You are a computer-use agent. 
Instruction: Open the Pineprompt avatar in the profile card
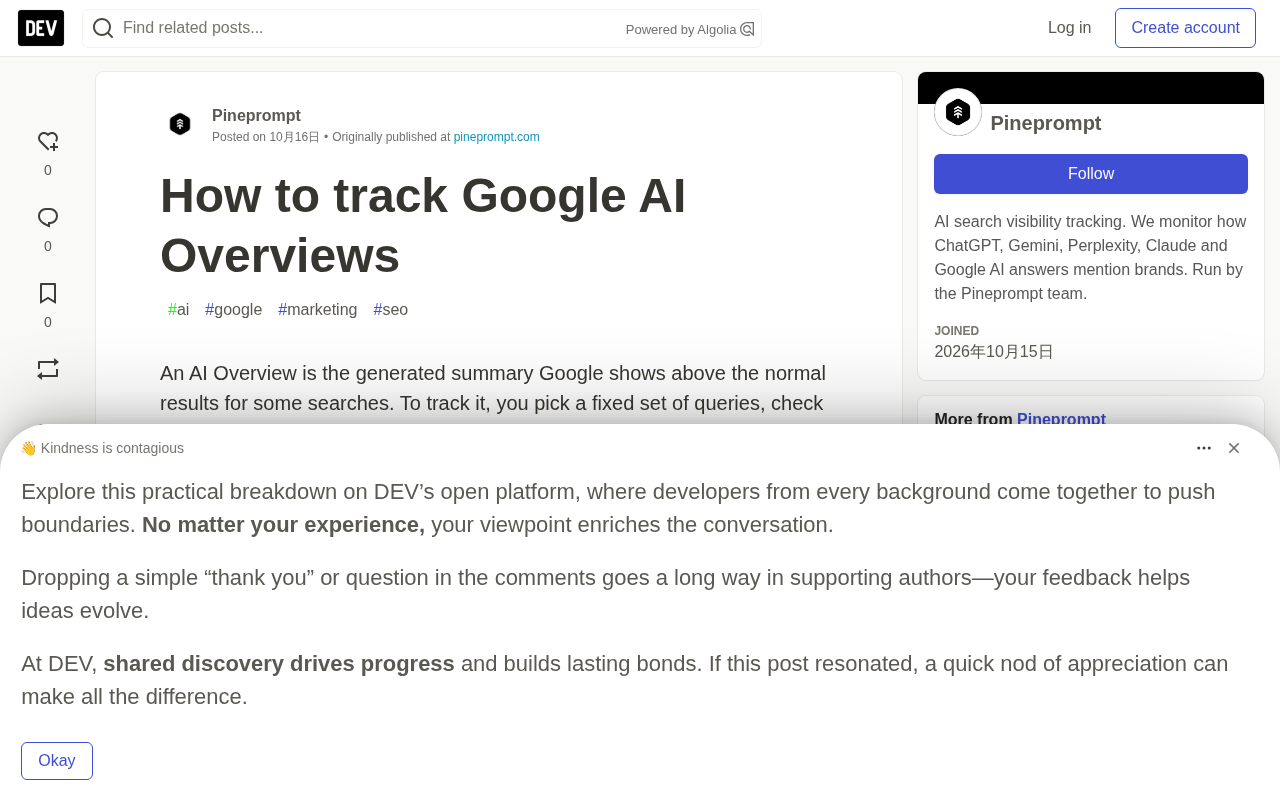coord(958,112)
